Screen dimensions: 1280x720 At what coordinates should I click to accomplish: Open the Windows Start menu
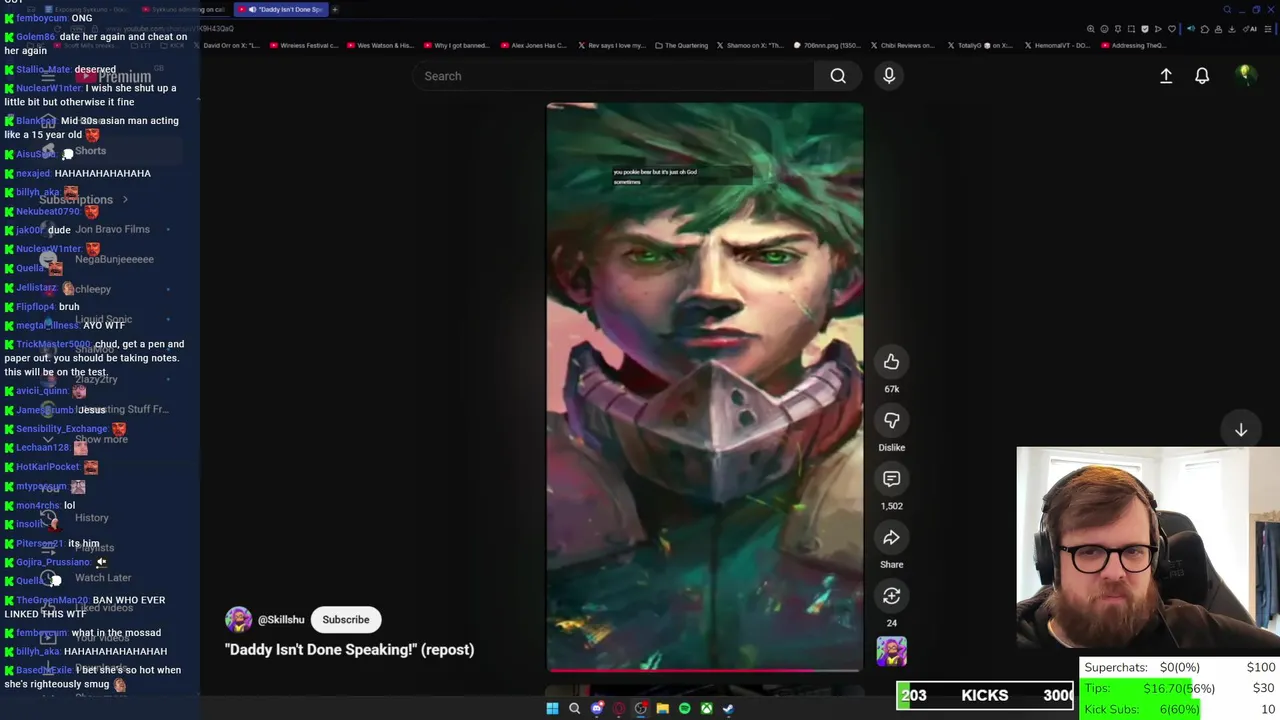(552, 708)
